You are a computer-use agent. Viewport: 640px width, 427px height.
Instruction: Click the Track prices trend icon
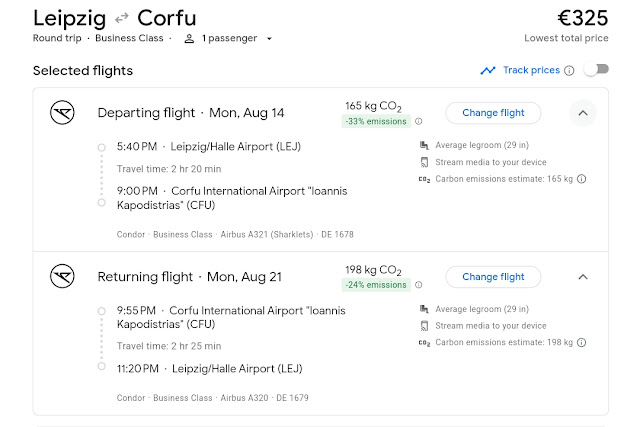[x=488, y=70]
